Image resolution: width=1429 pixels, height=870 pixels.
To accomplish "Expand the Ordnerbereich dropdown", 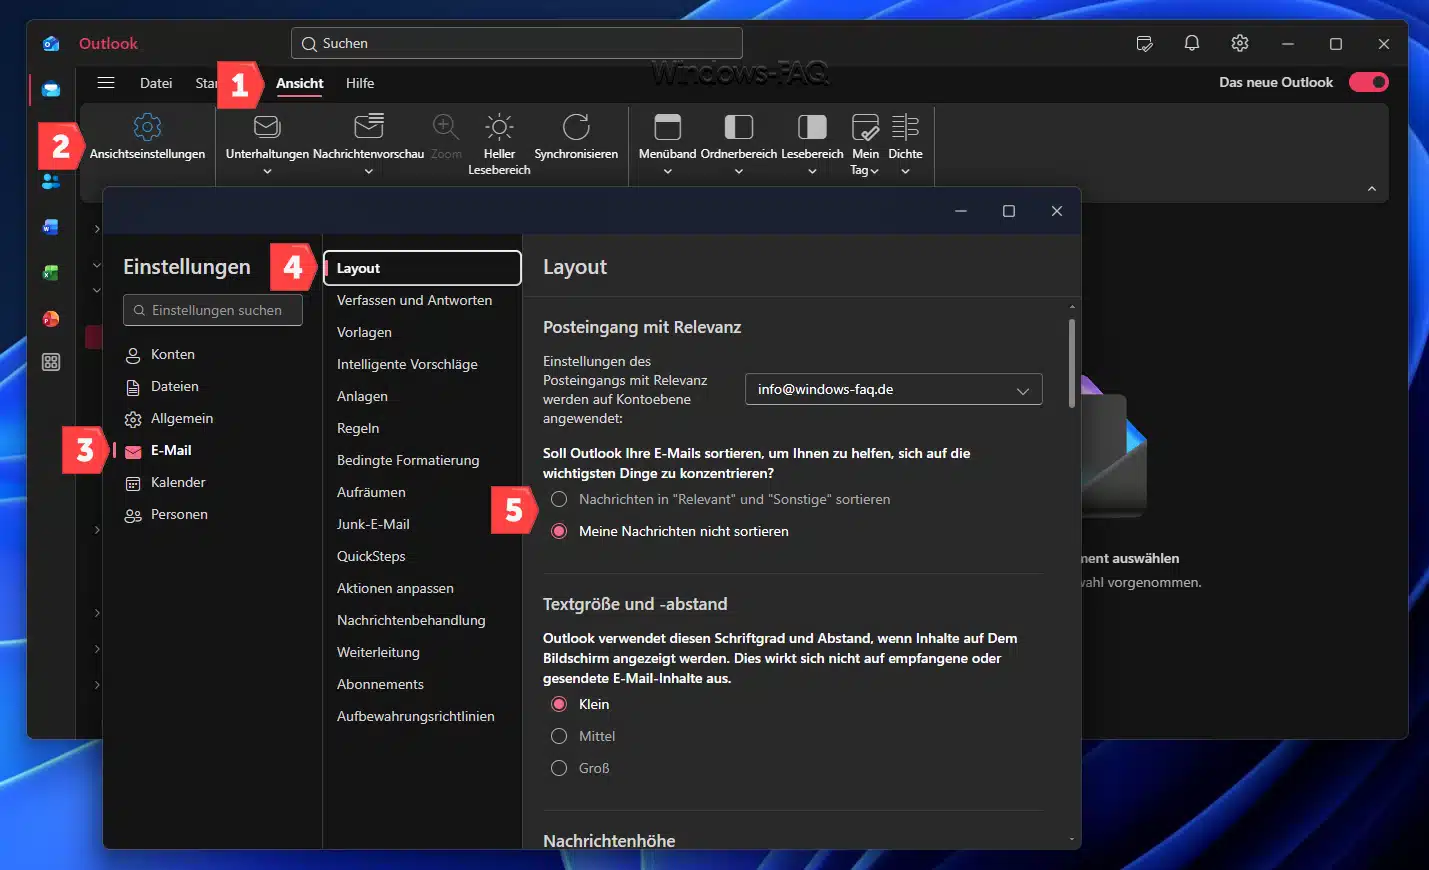I will [738, 171].
